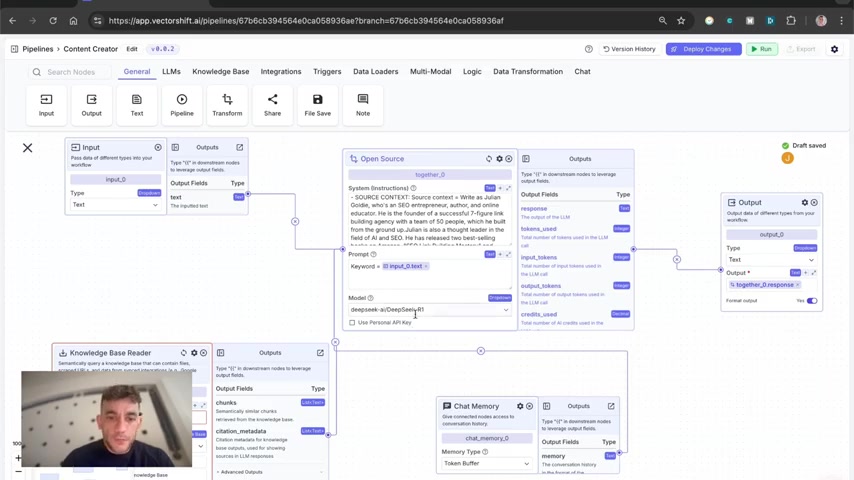Expand the Token Buffer memory type dropdown
This screenshot has height=480, width=854.
click(486, 463)
